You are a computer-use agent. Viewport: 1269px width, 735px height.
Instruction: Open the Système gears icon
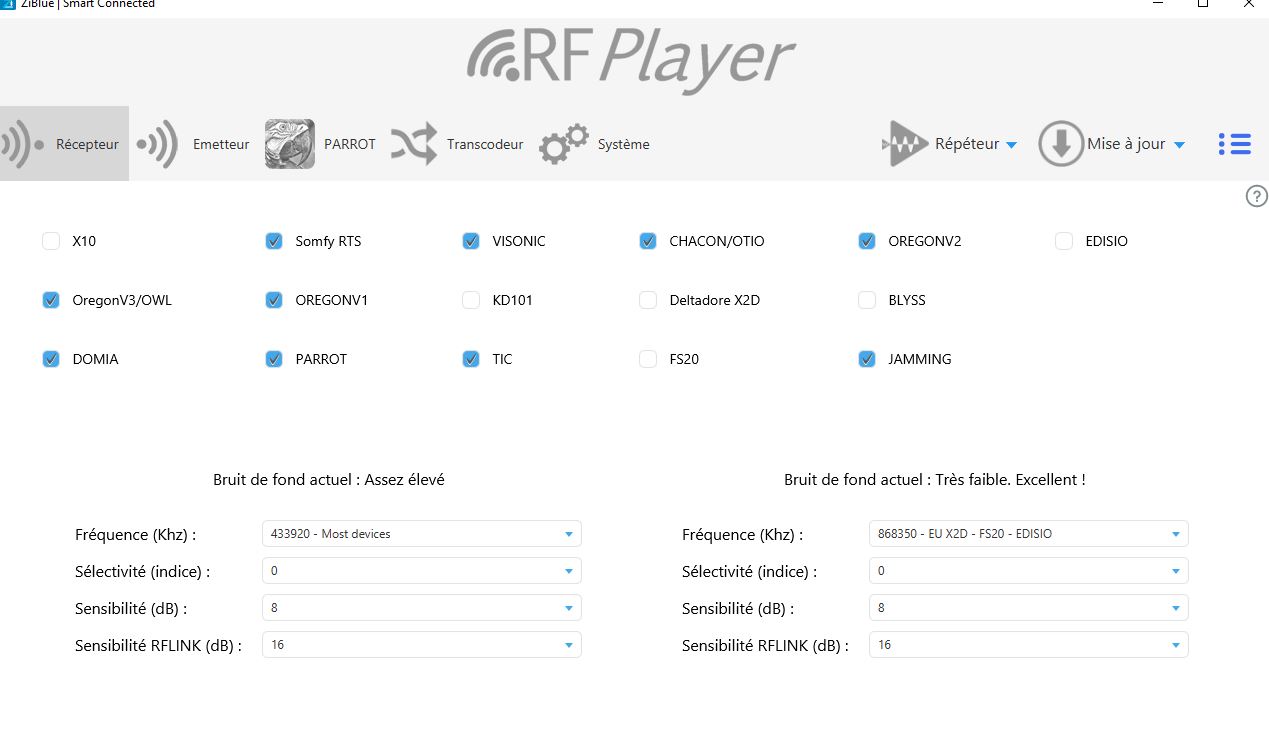tap(564, 144)
